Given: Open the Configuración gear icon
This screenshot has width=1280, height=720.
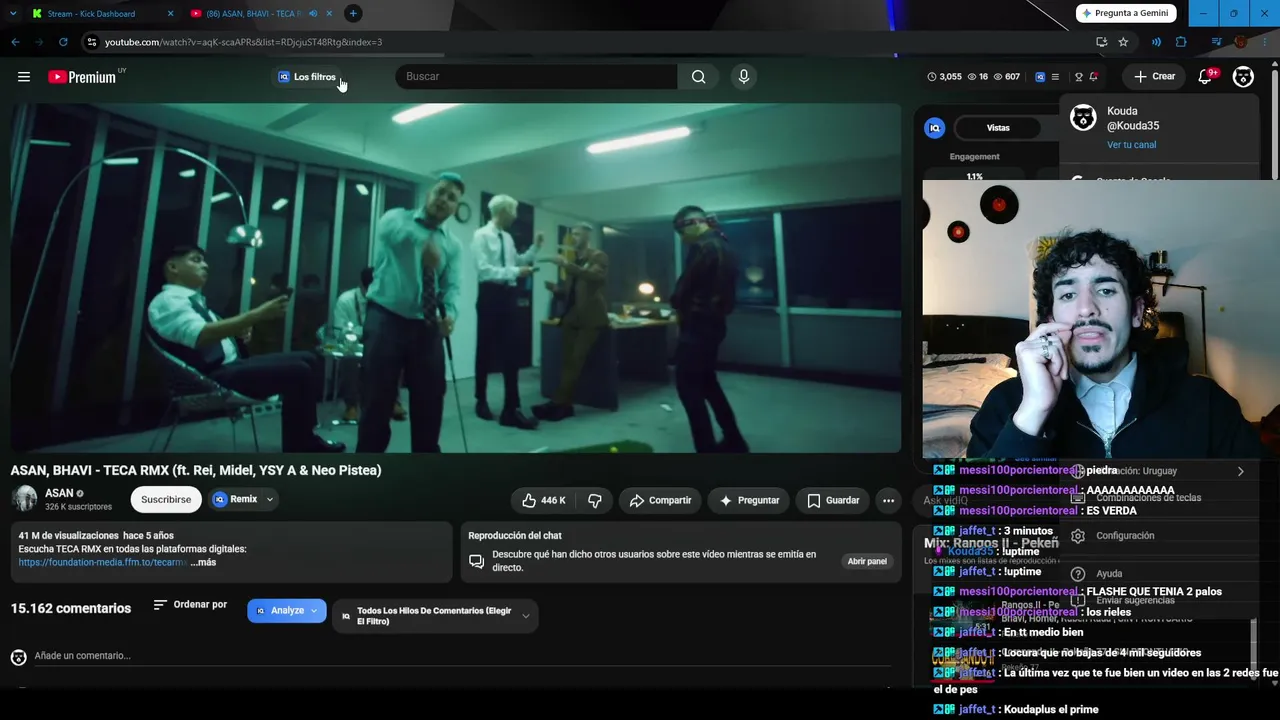Looking at the screenshot, I should pyautogui.click(x=1078, y=536).
